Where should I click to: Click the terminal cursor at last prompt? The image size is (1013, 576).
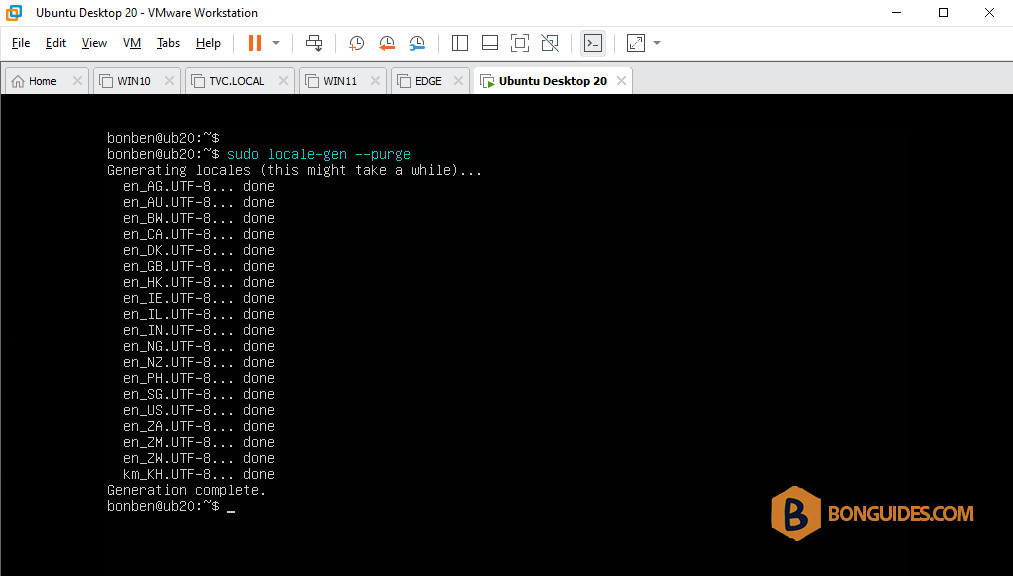pos(231,511)
